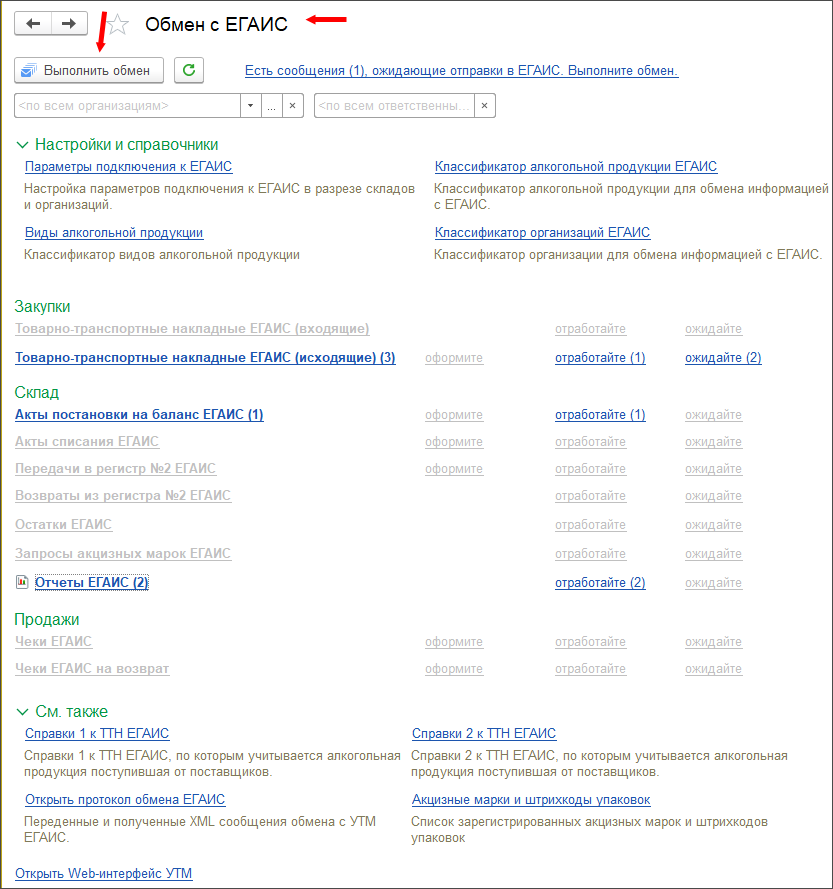This screenshot has width=833, height=889.
Task: Open Акты списания ЕГАИС link
Action: pyautogui.click(x=87, y=442)
